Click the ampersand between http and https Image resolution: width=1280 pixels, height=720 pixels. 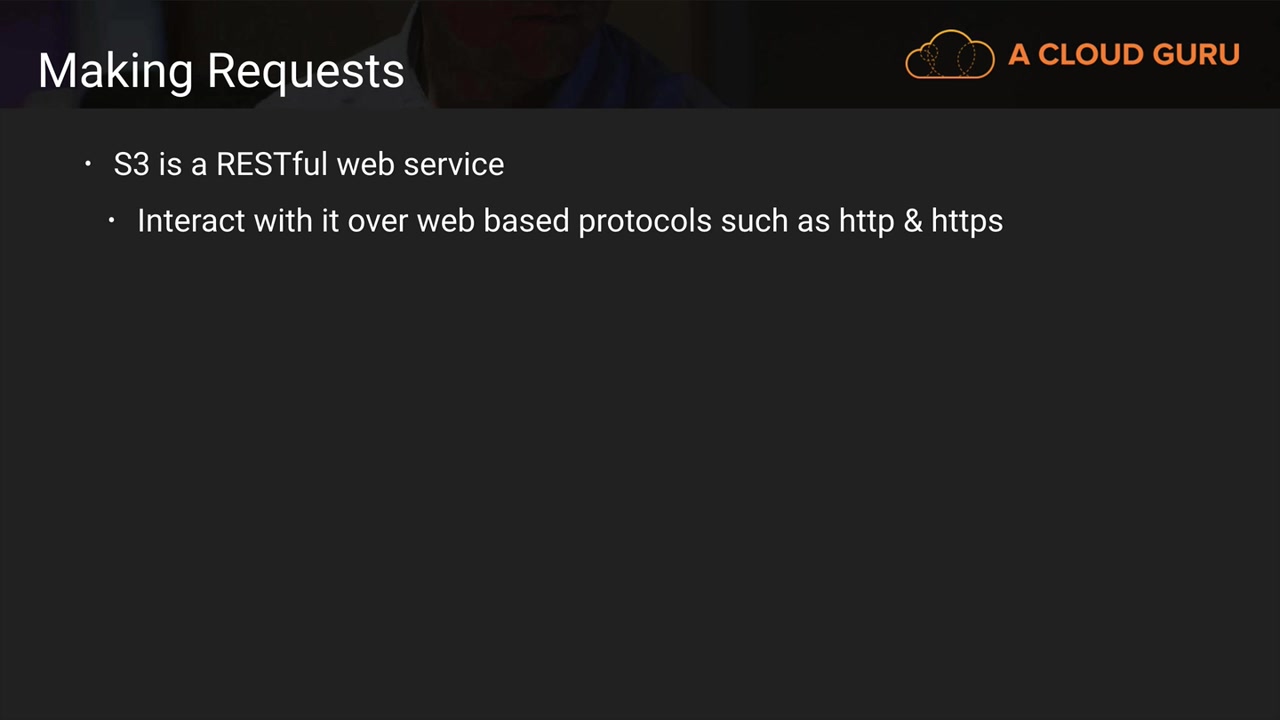(x=913, y=221)
